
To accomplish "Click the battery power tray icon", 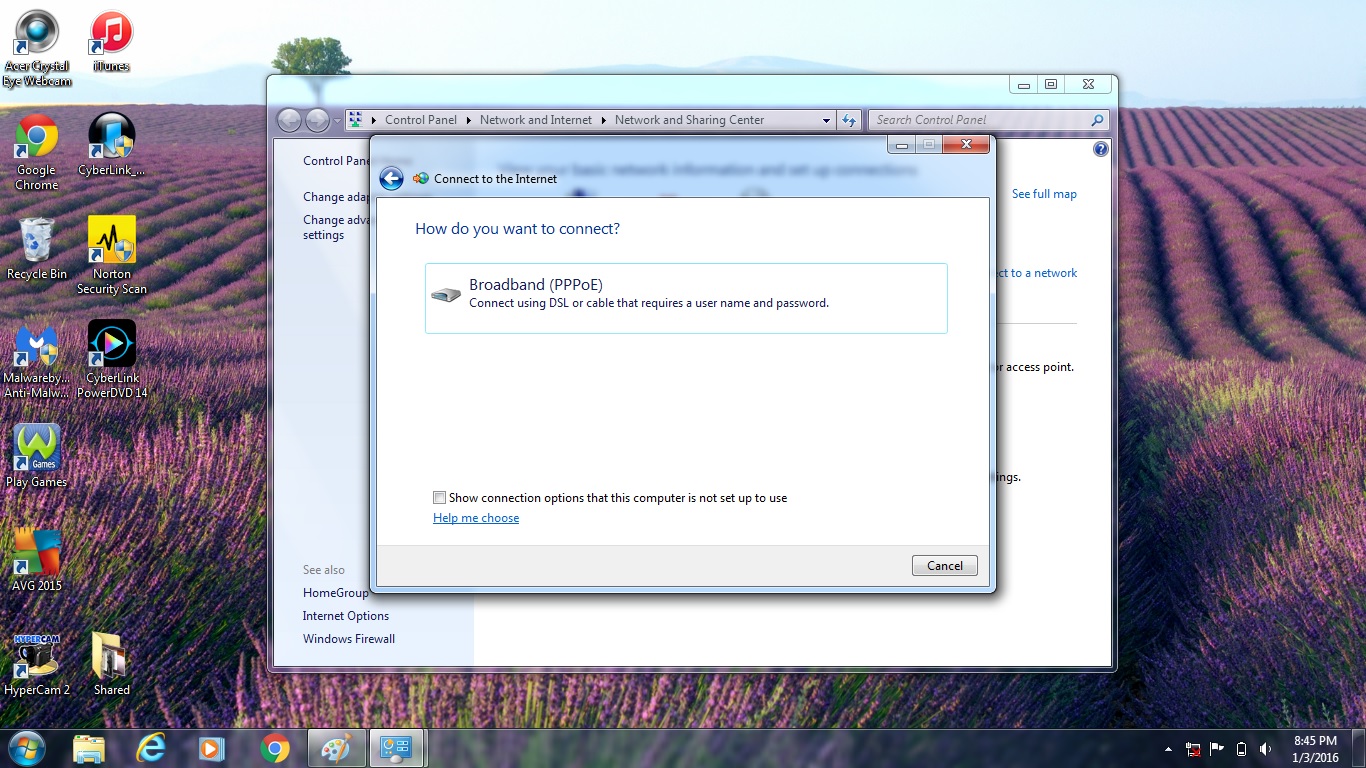I will [1241, 749].
